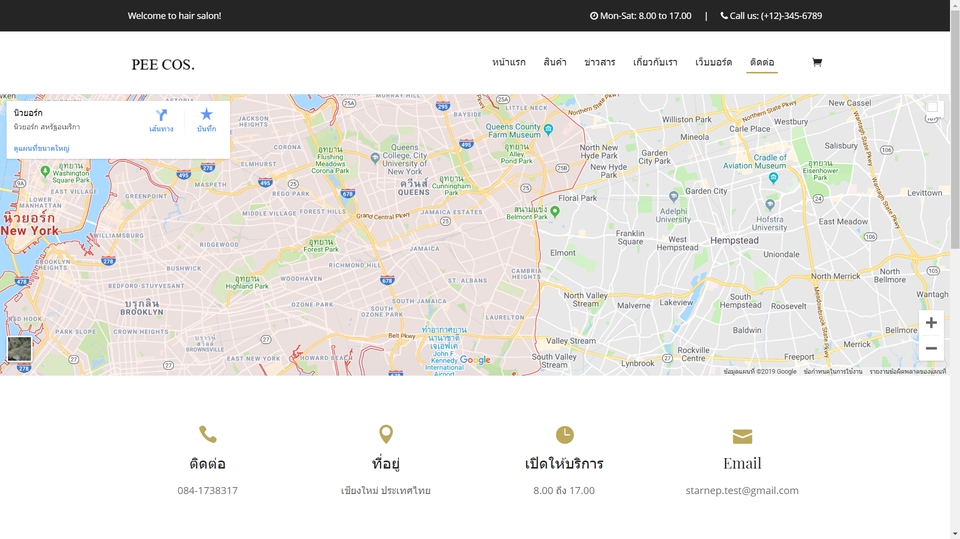Screen dimensions: 960x539
Task: Open the เว็บบอร์ด menu item
Action: pyautogui.click(x=713, y=62)
